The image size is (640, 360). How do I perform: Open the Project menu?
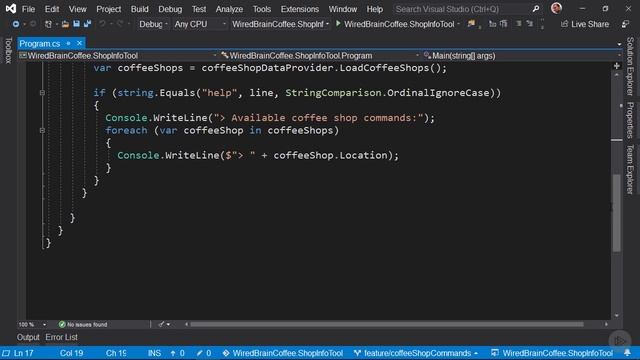pyautogui.click(x=109, y=9)
